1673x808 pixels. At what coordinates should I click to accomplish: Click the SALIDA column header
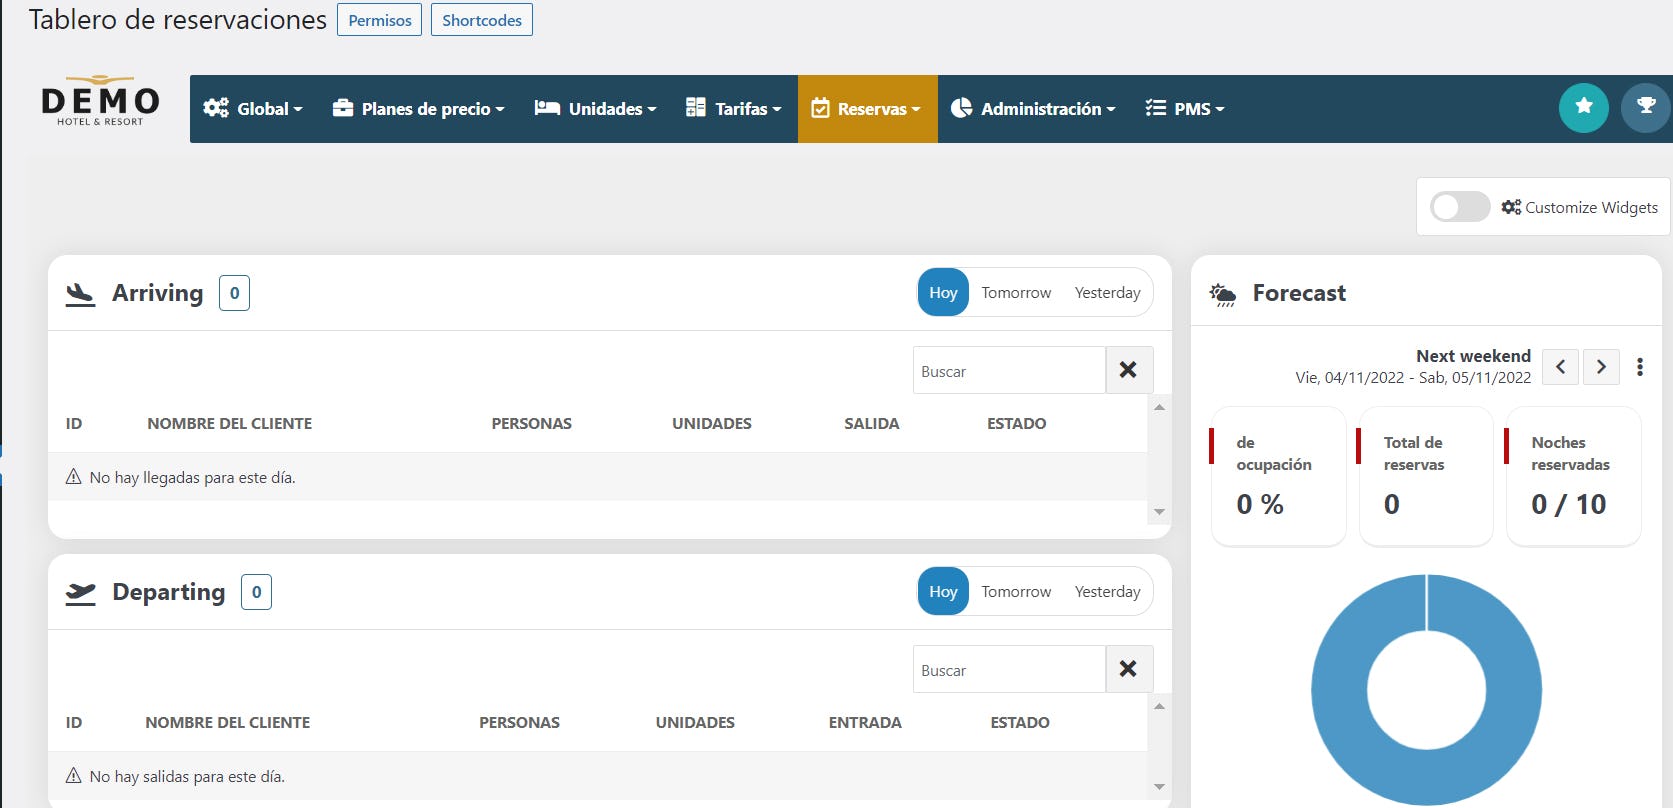point(871,423)
